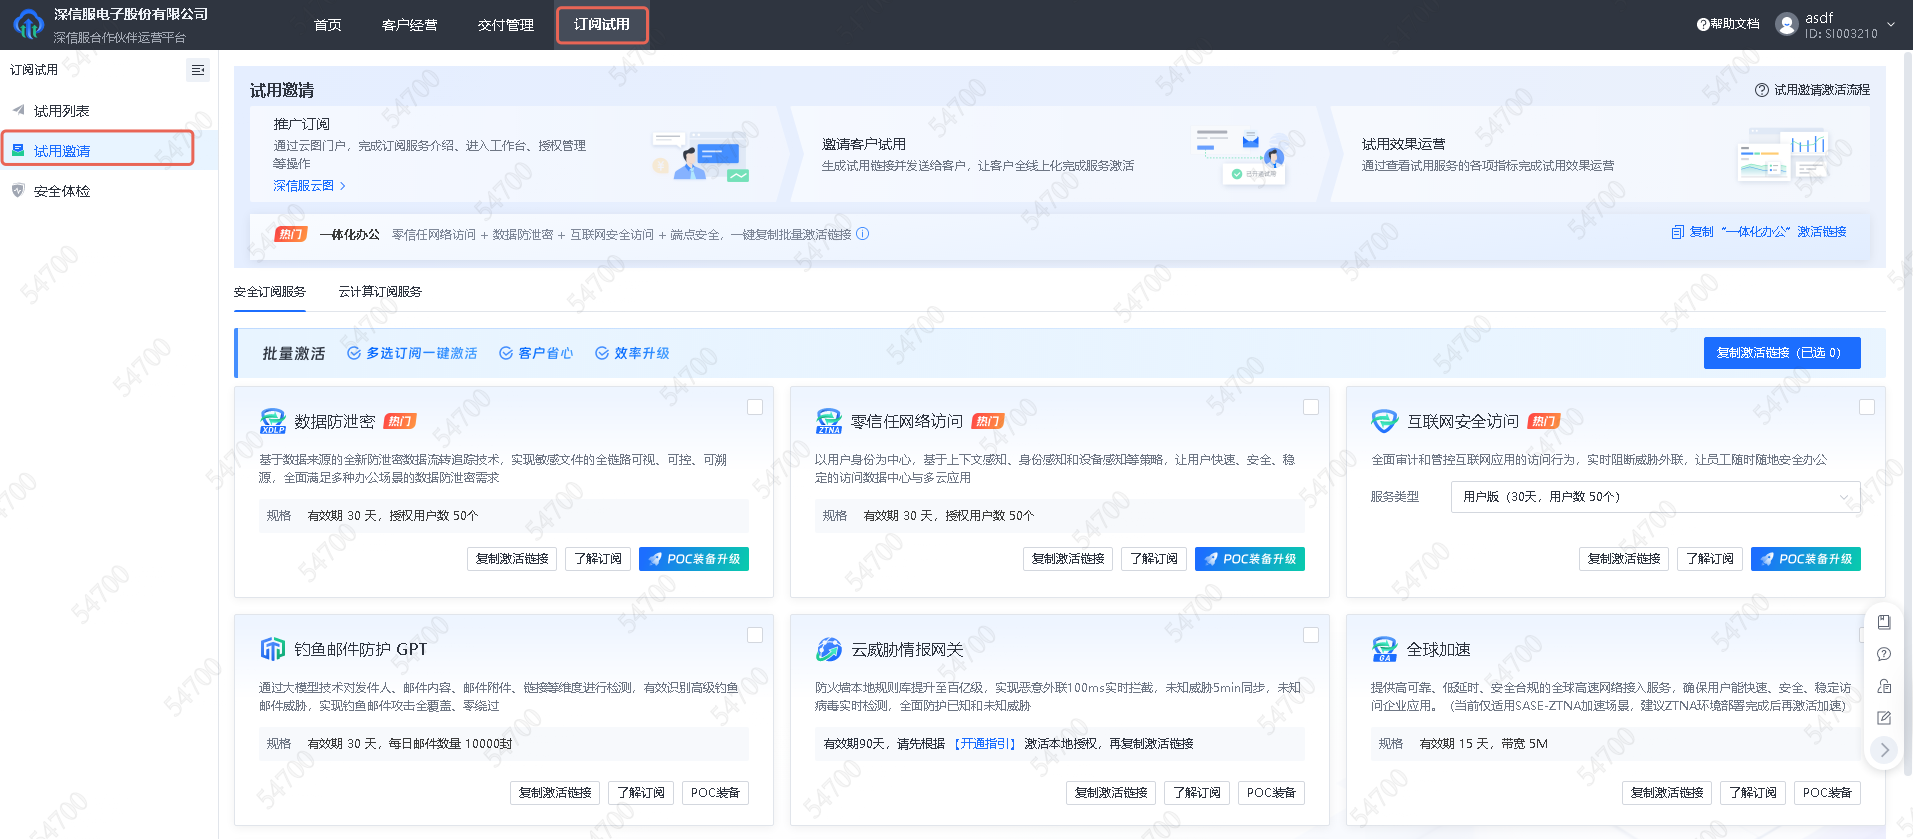Click the sidebar collapse icon beside 订阅试用

point(198,70)
